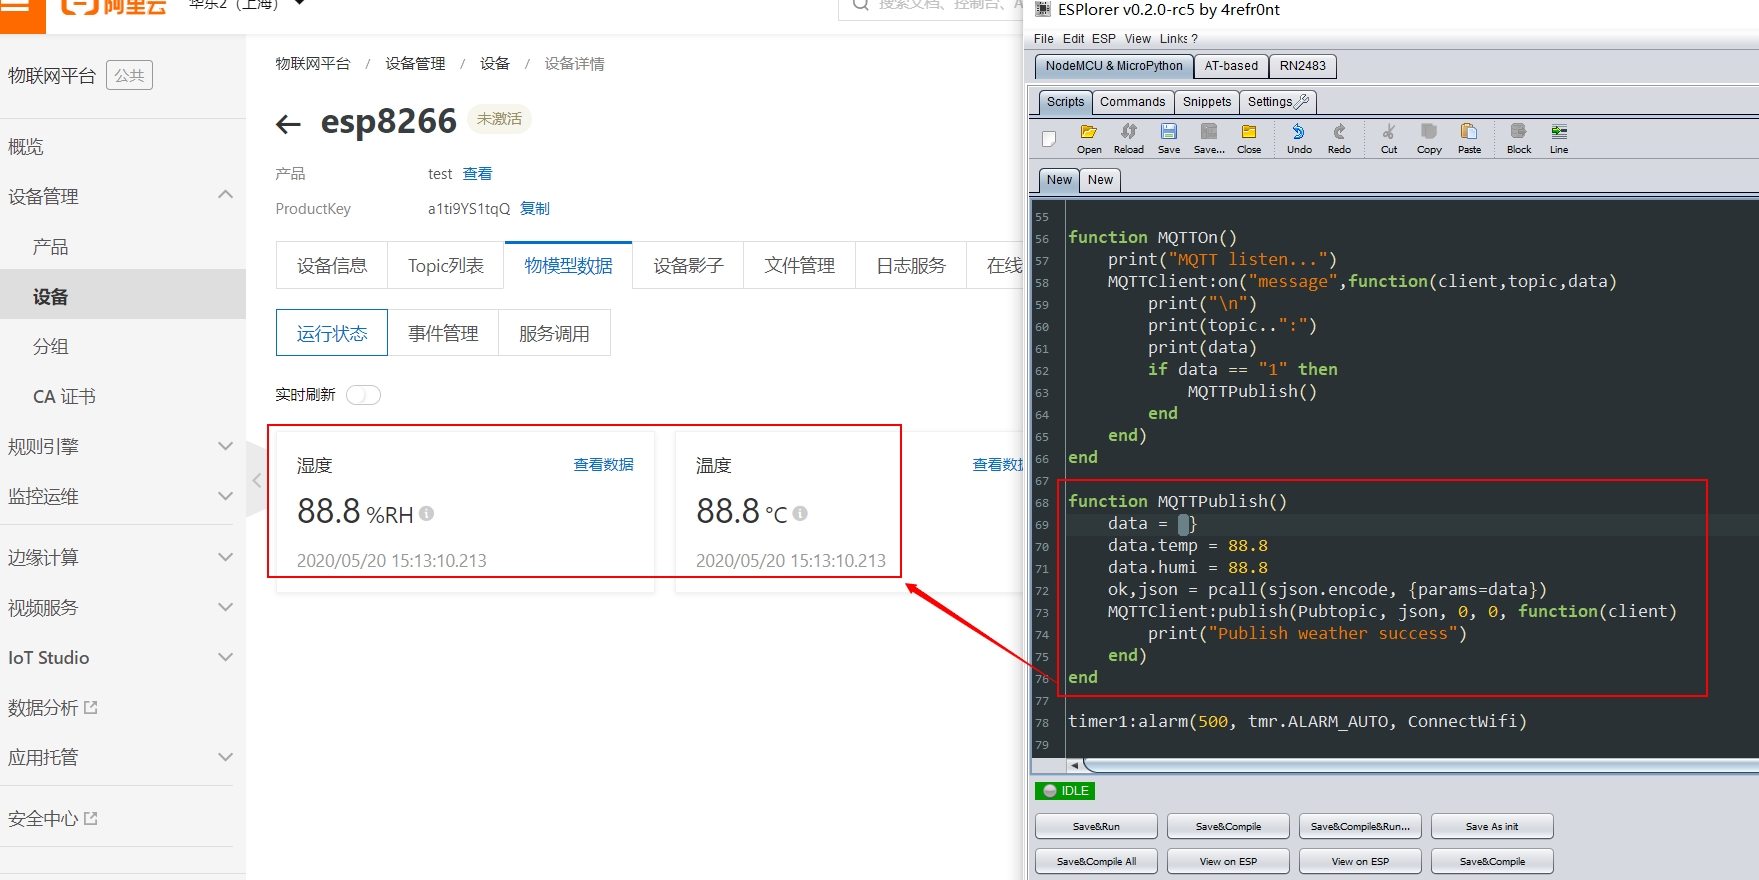Click the info icon next to °C
This screenshot has height=880, width=1759.
point(800,513)
